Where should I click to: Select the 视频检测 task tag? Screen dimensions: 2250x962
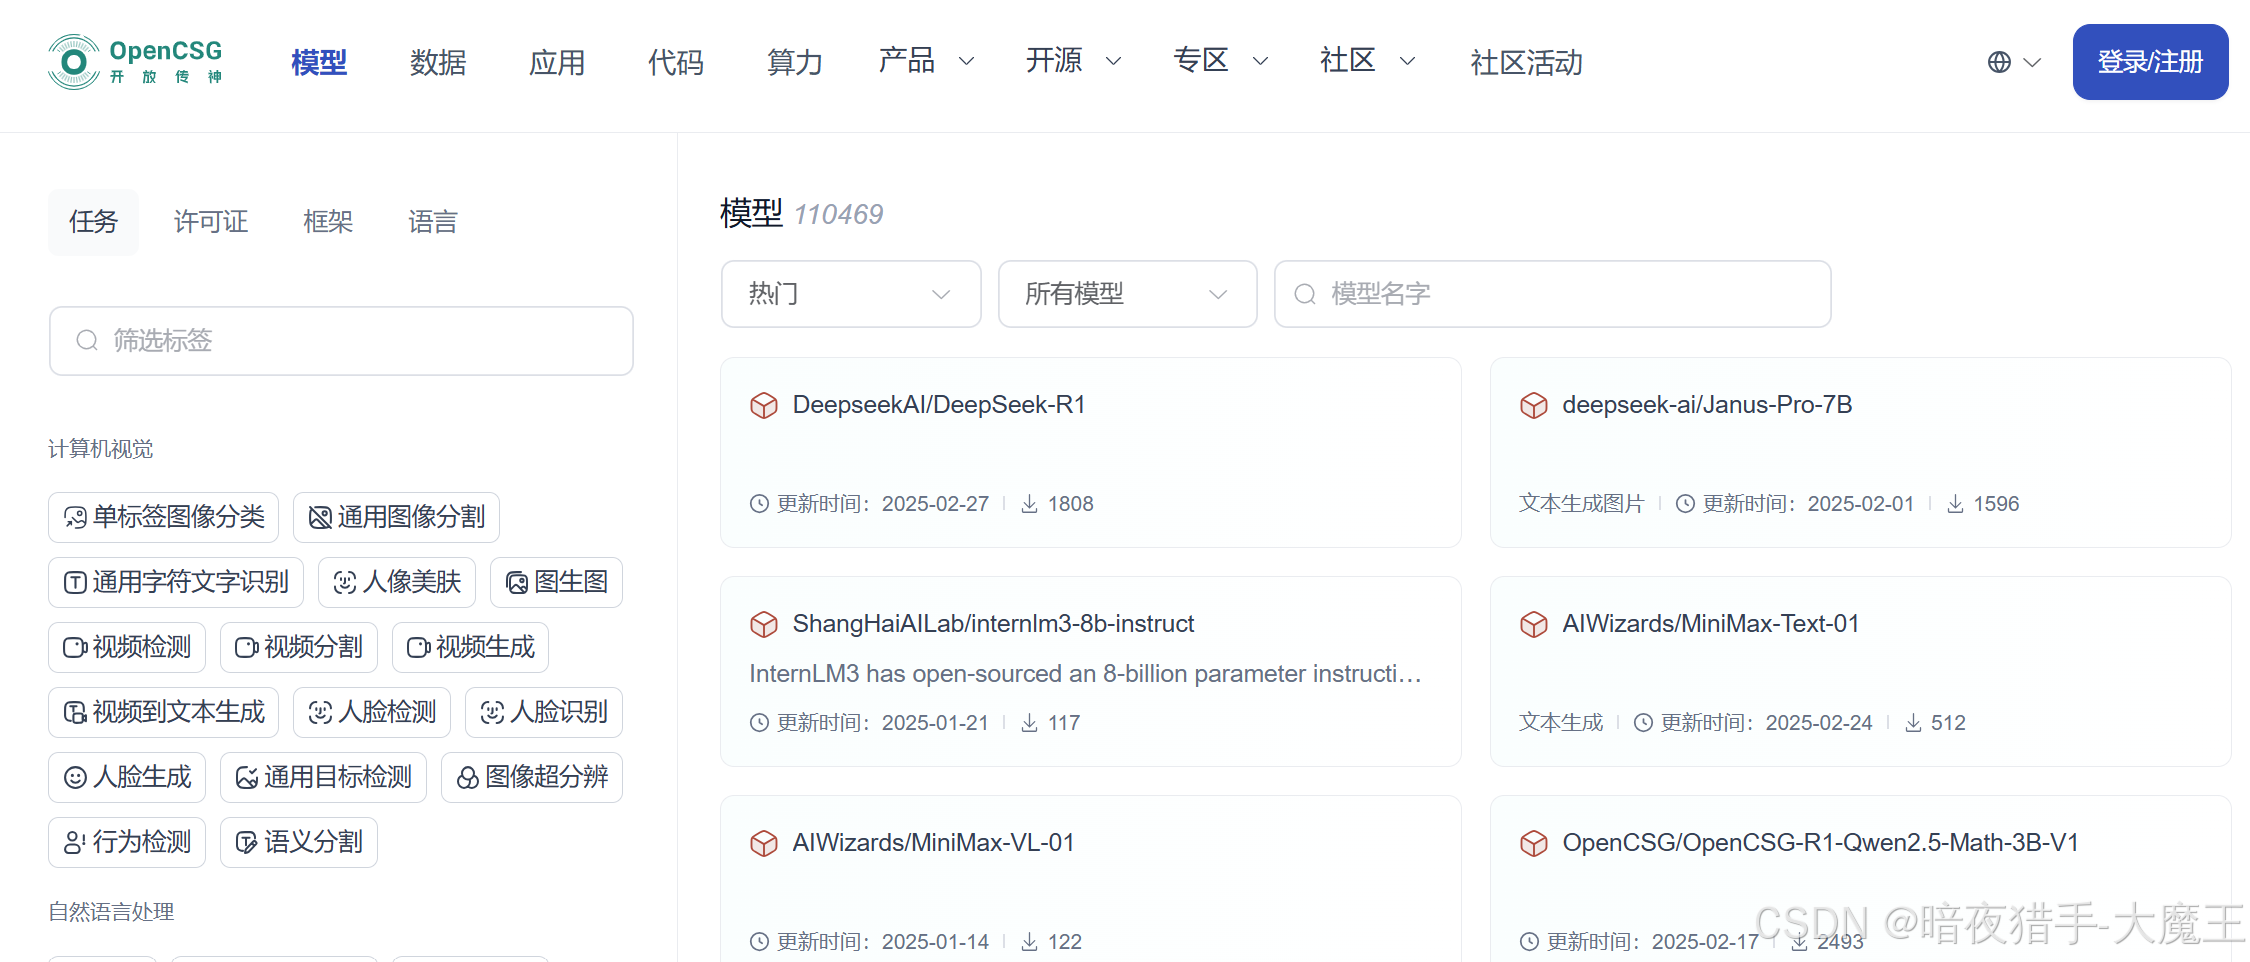click(127, 647)
